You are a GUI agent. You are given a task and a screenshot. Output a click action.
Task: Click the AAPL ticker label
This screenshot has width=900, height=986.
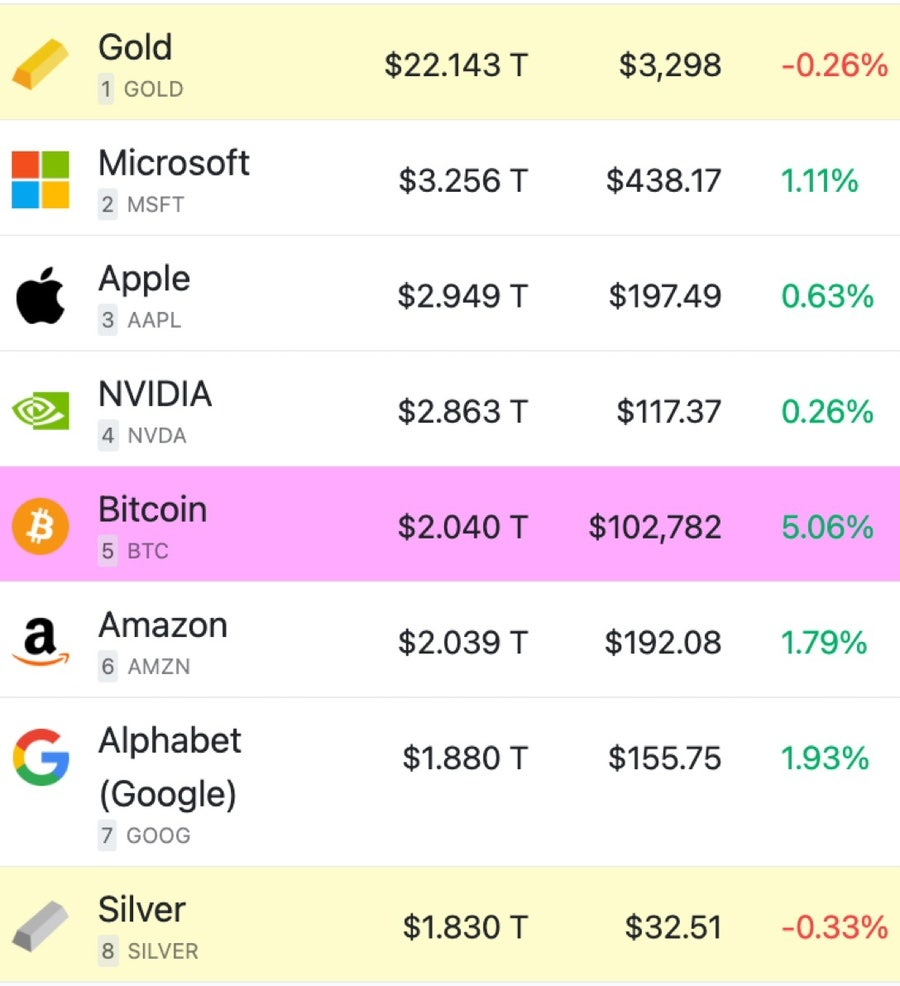click(x=154, y=320)
